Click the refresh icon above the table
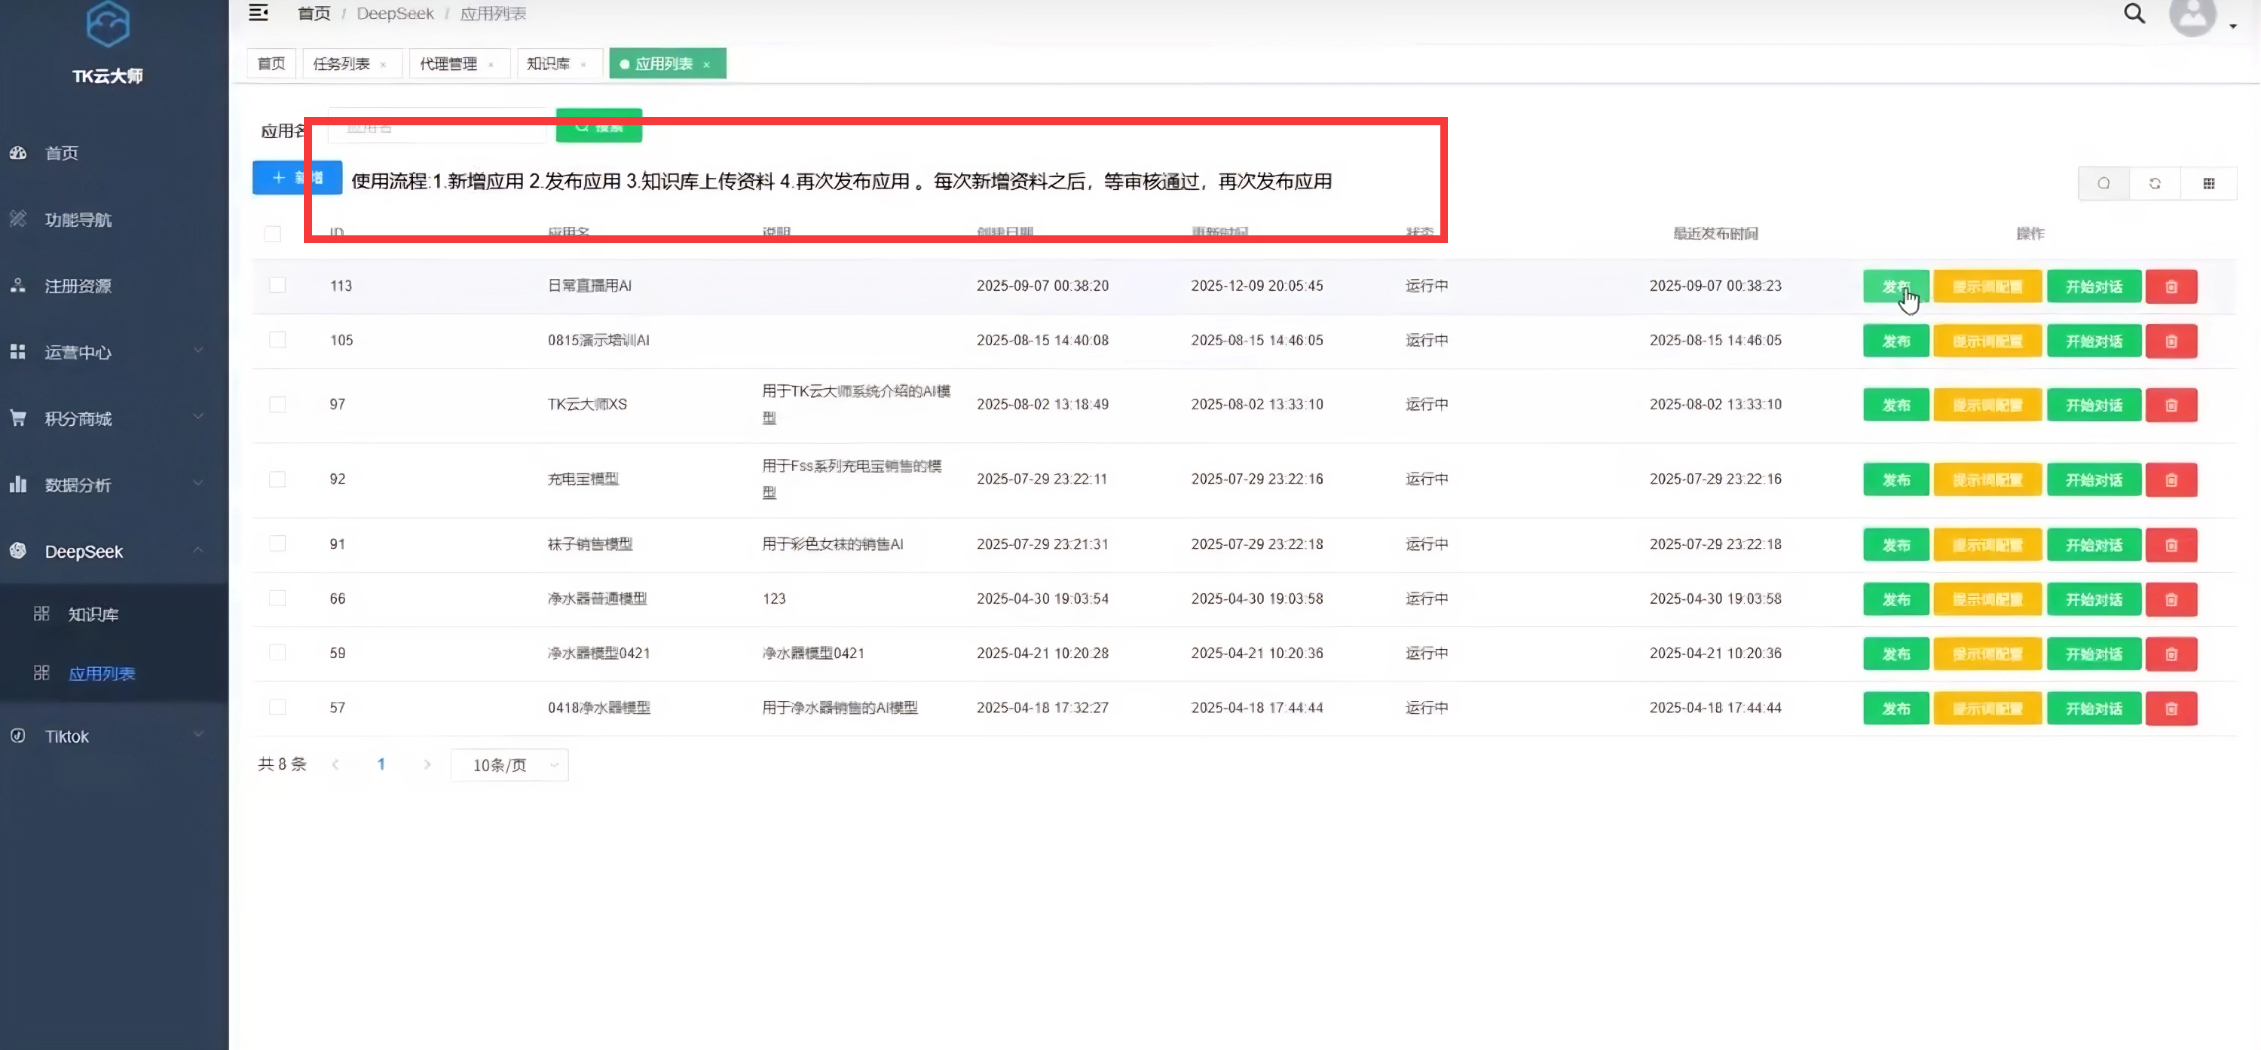2261x1050 pixels. coord(2157,183)
